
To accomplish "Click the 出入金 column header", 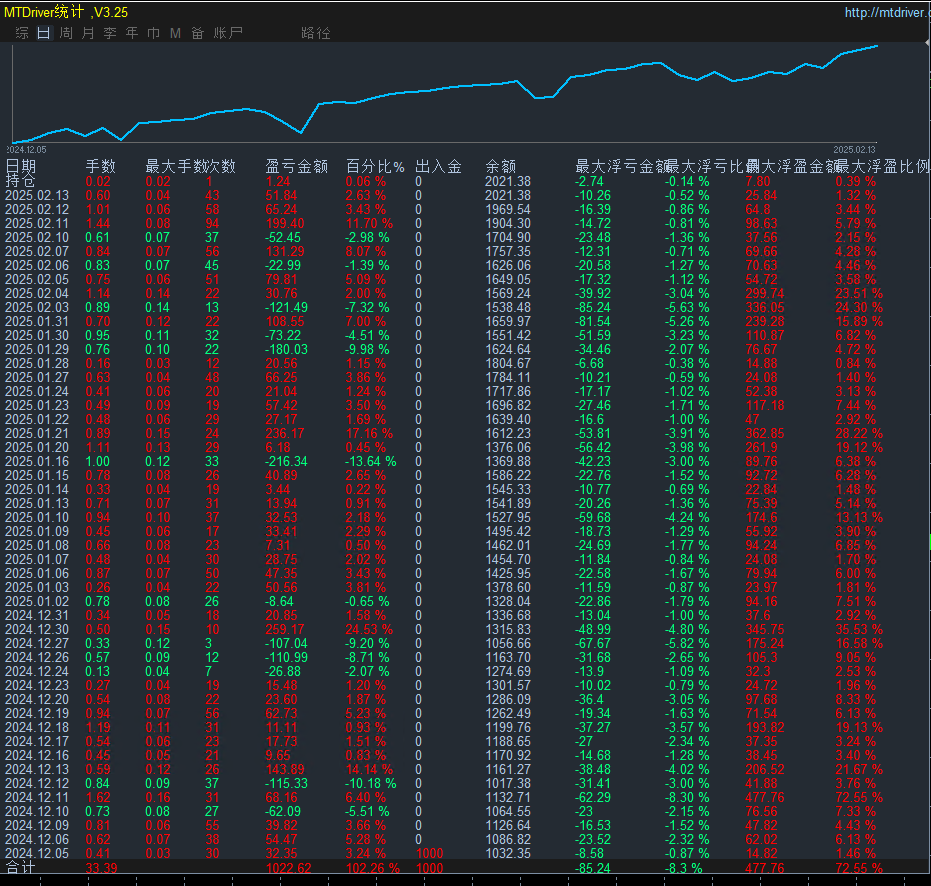I will [438, 166].
